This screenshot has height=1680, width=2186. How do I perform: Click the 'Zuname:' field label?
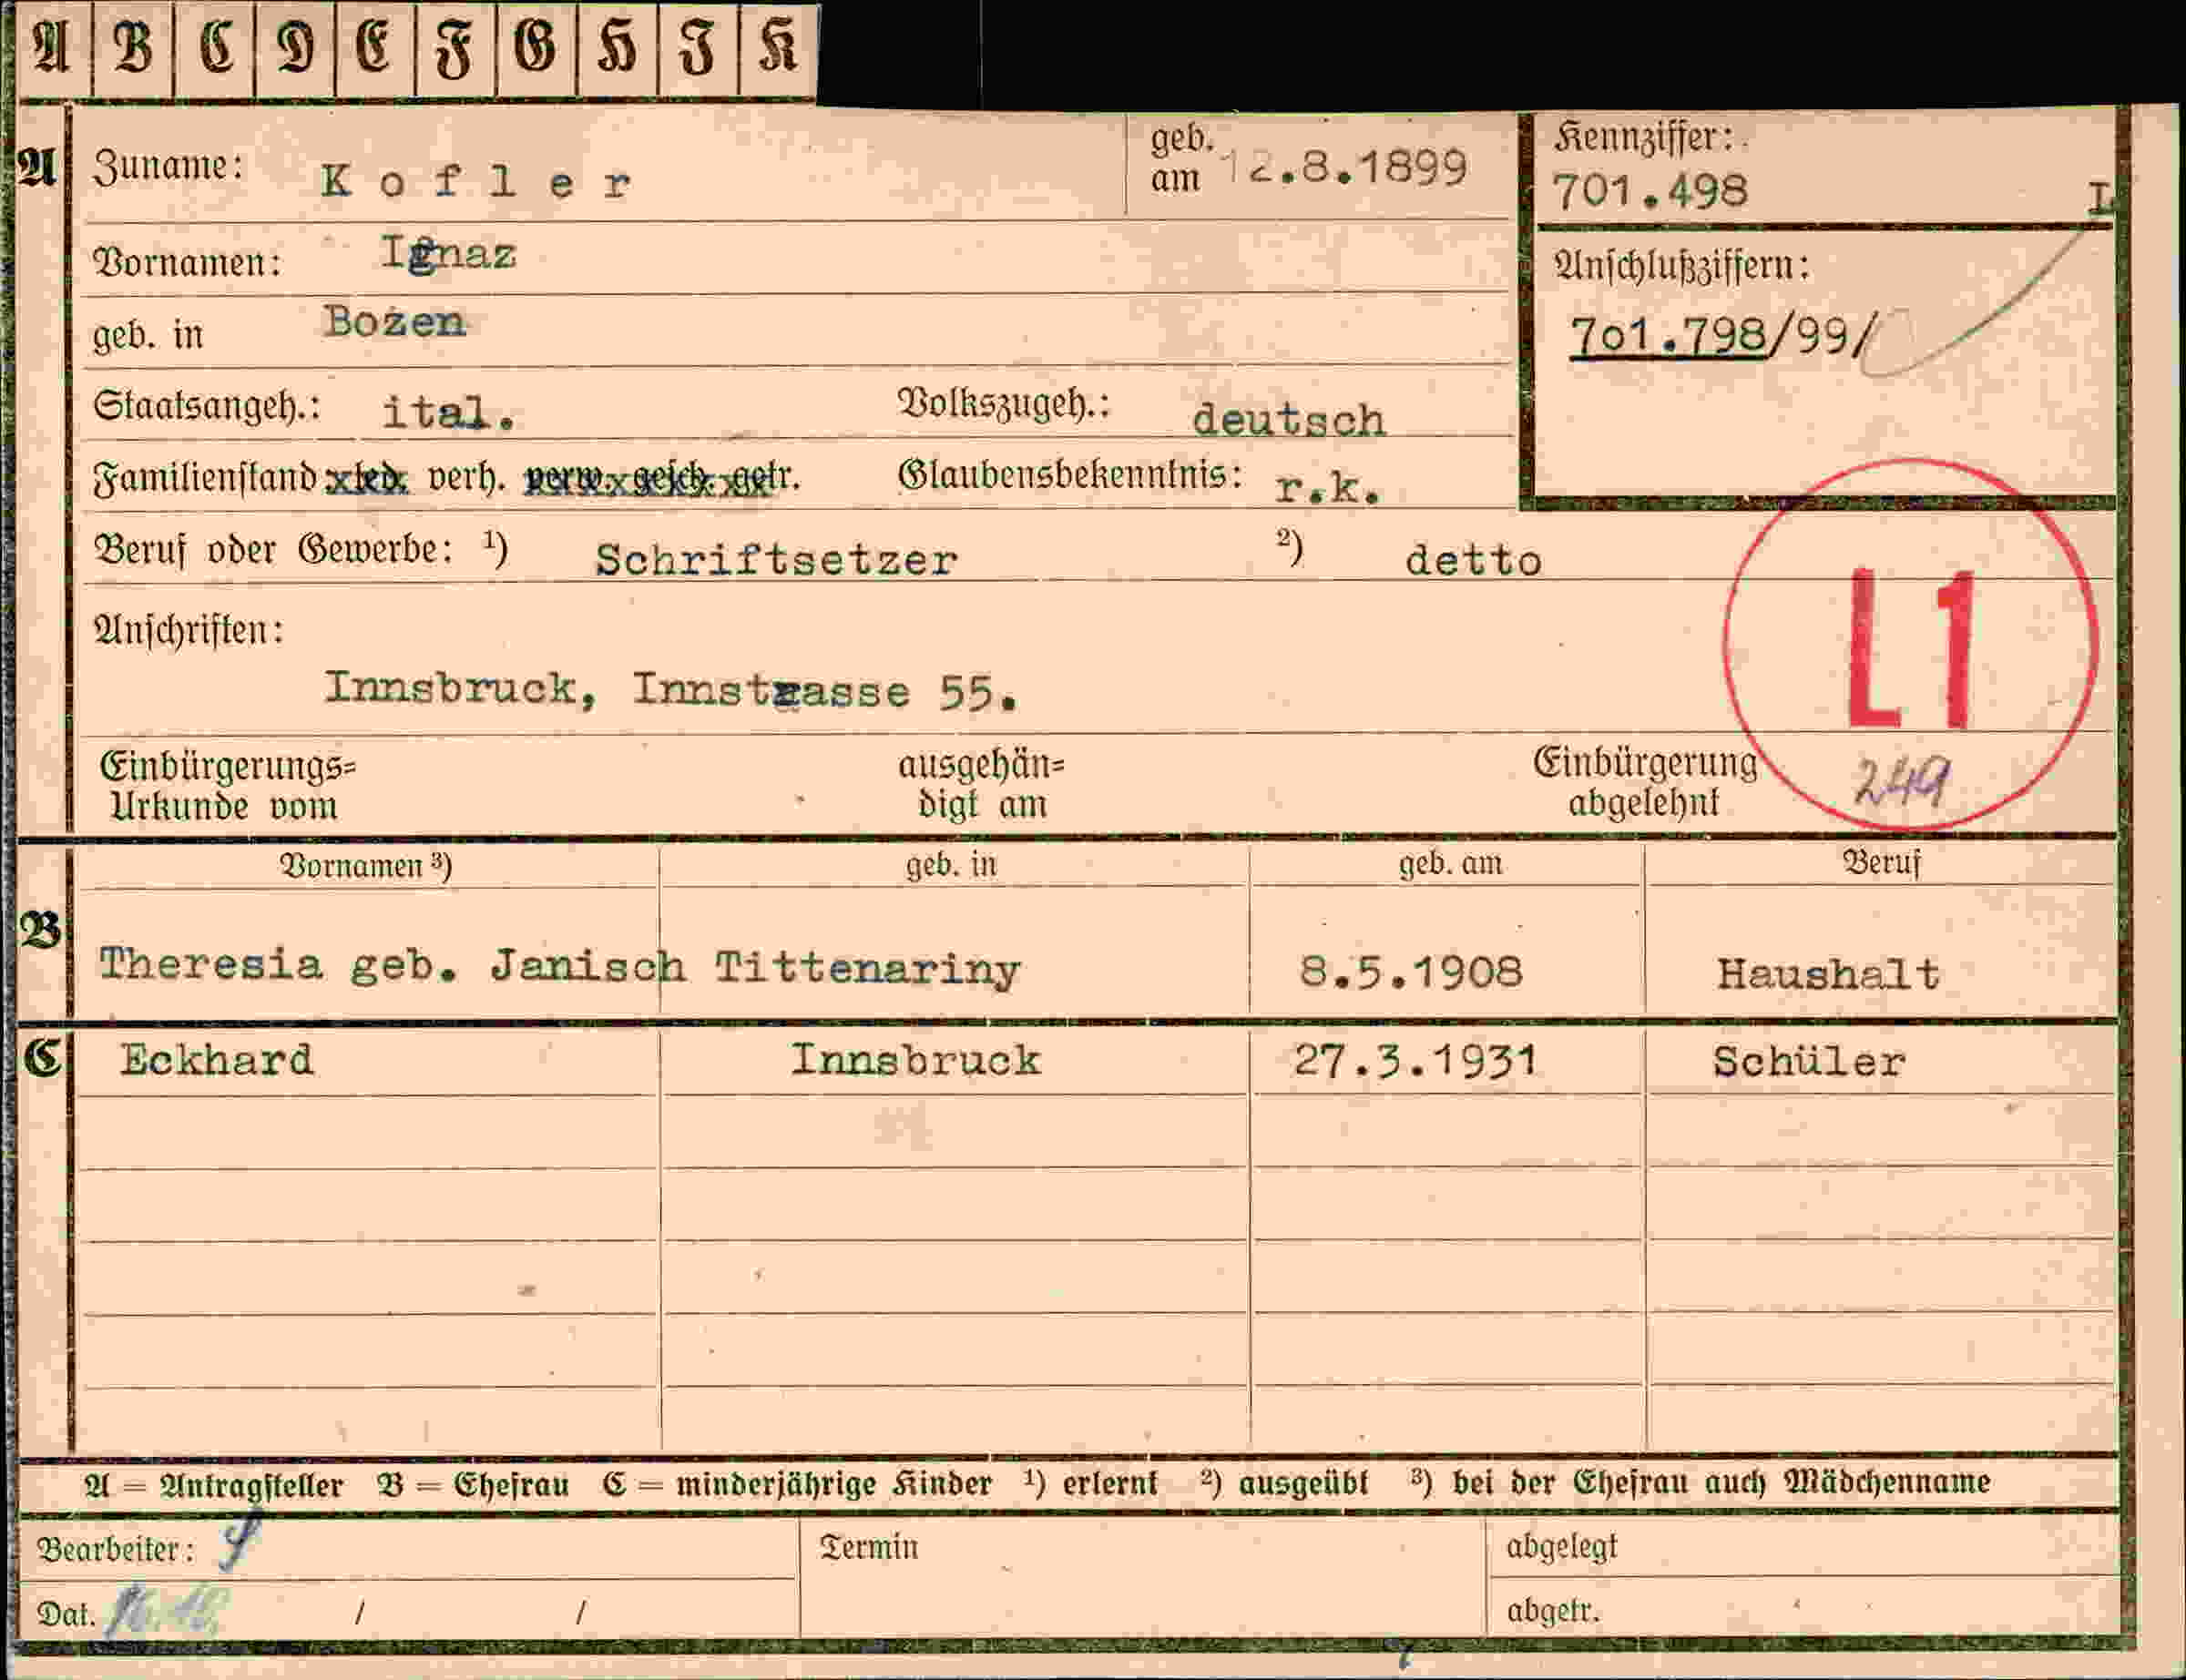[168, 166]
